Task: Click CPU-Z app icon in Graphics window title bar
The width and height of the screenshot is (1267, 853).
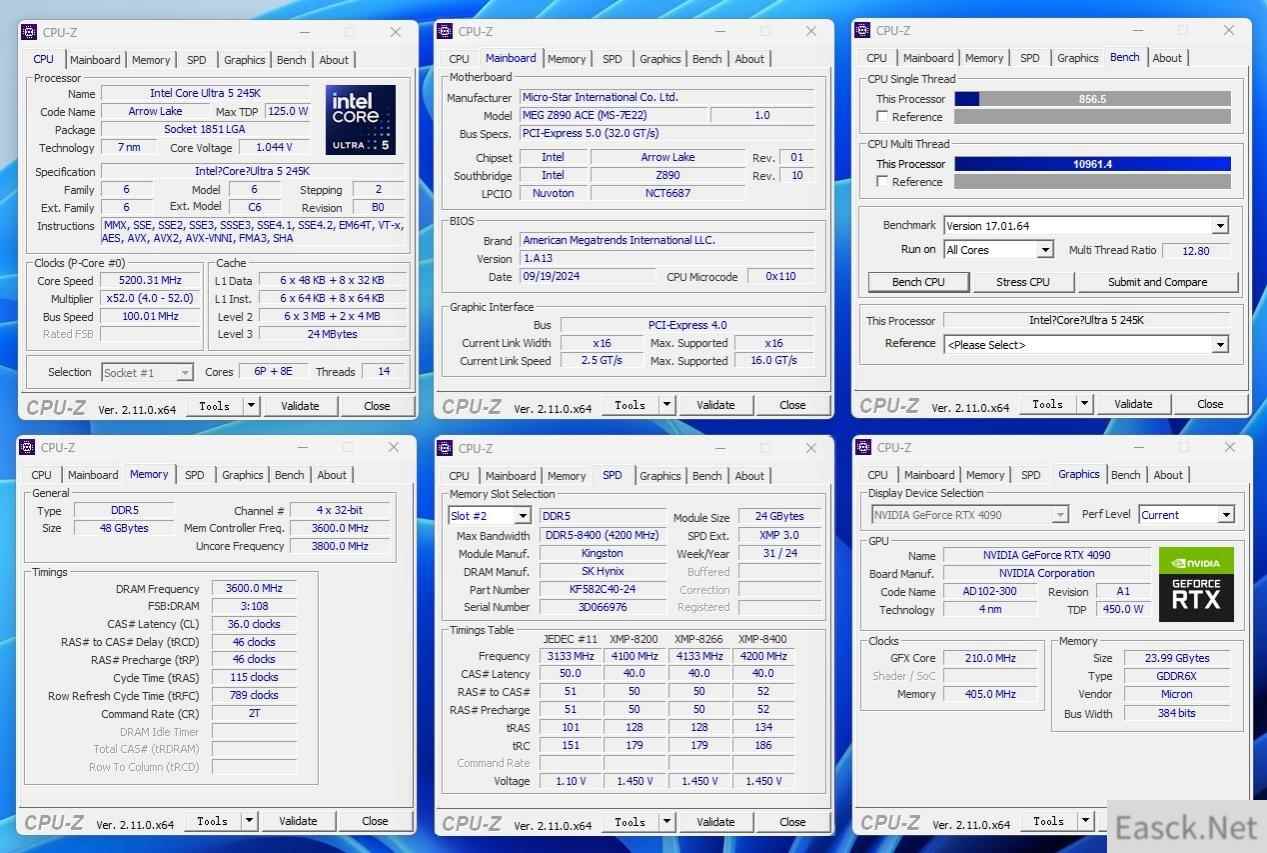Action: 862,448
